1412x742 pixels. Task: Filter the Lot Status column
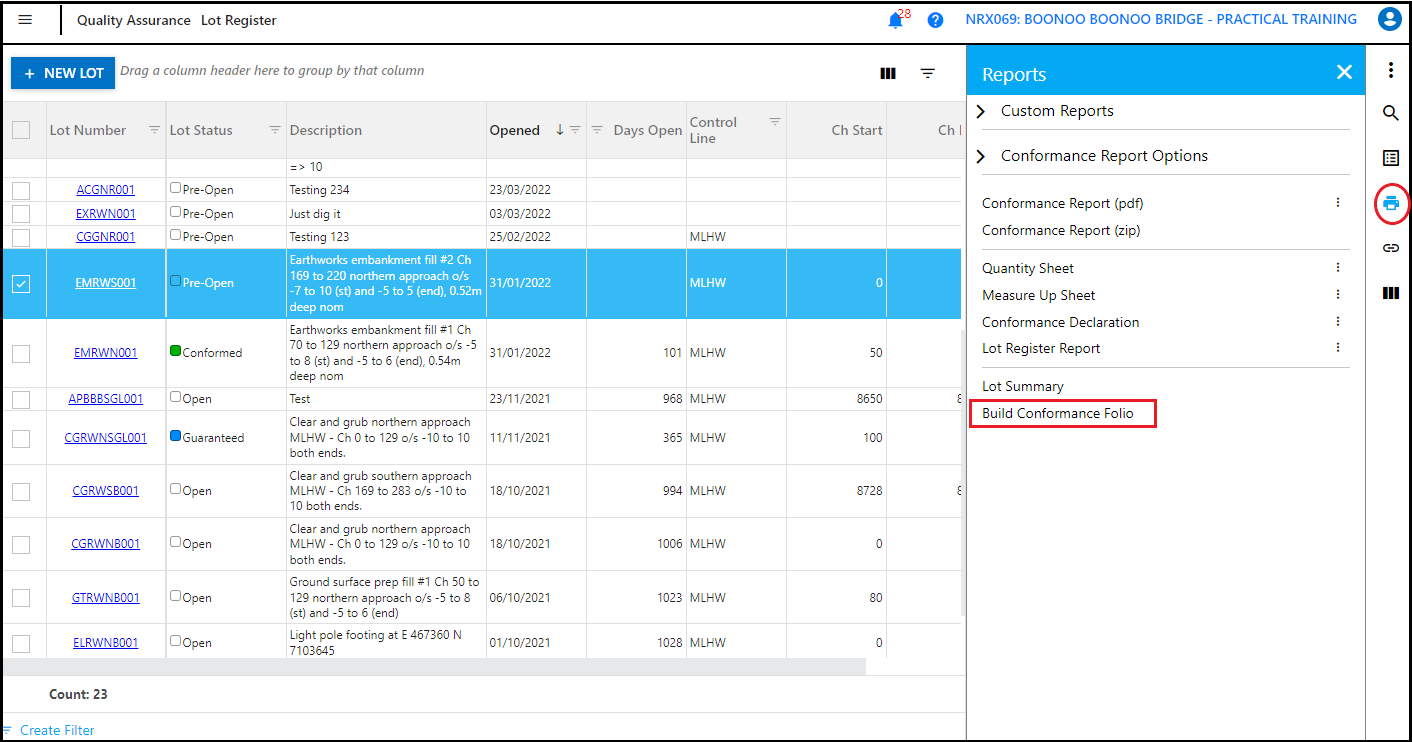[x=275, y=130]
